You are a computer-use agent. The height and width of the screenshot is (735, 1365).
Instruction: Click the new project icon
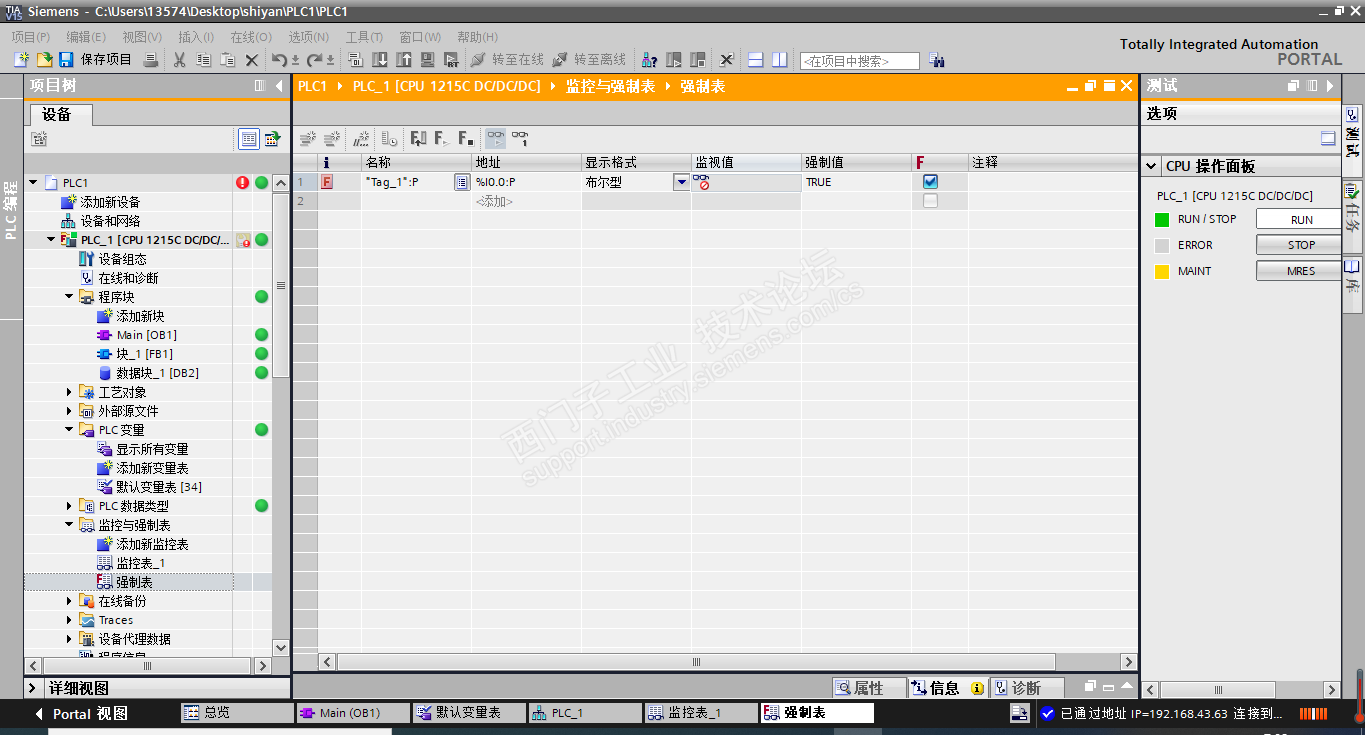[x=21, y=60]
